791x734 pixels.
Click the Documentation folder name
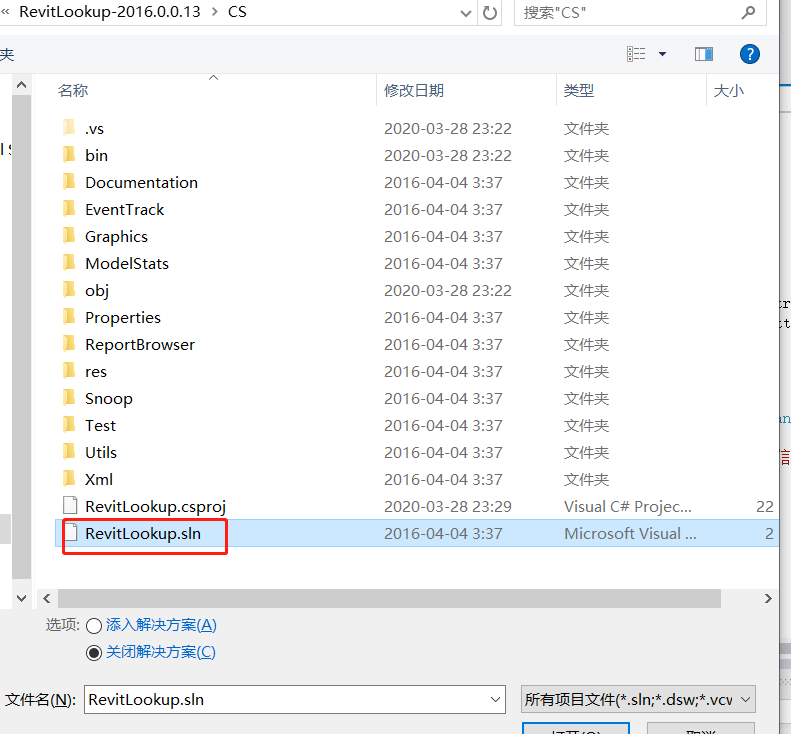141,182
